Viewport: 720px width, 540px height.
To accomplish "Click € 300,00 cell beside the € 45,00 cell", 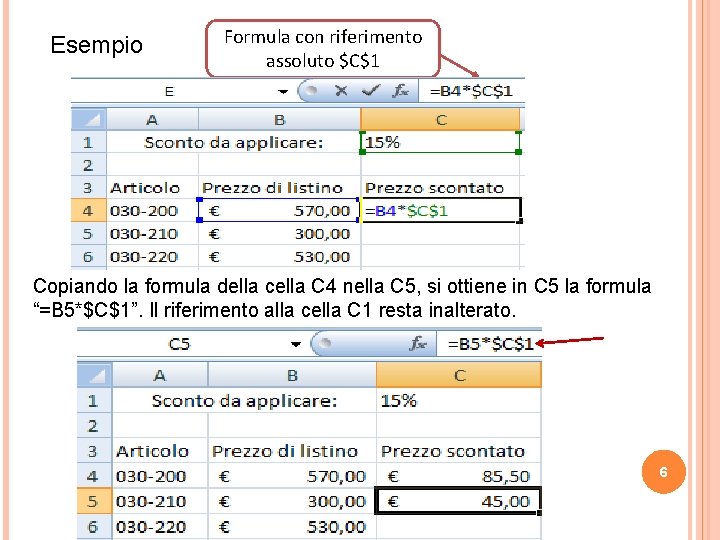I will click(292, 501).
